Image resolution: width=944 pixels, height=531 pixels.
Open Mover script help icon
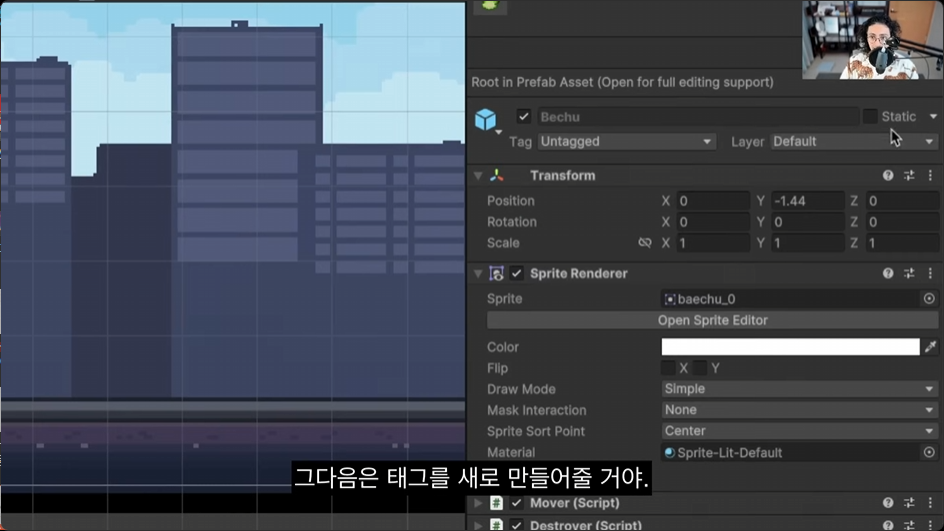[888, 502]
